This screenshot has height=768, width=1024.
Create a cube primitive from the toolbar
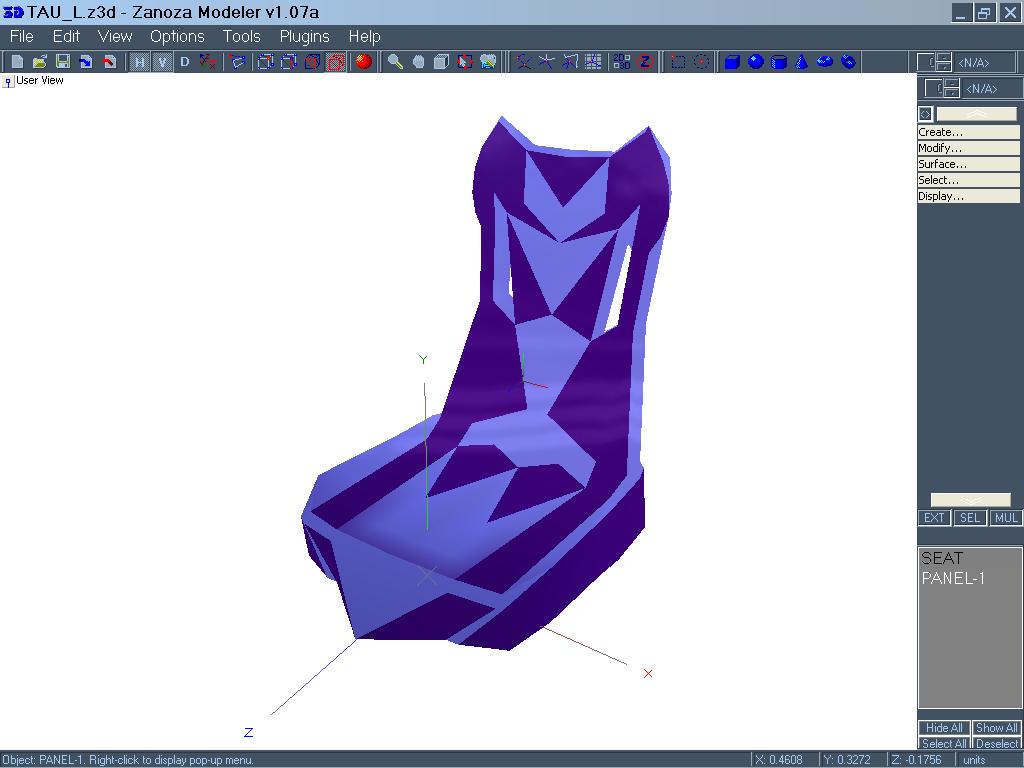pos(732,62)
